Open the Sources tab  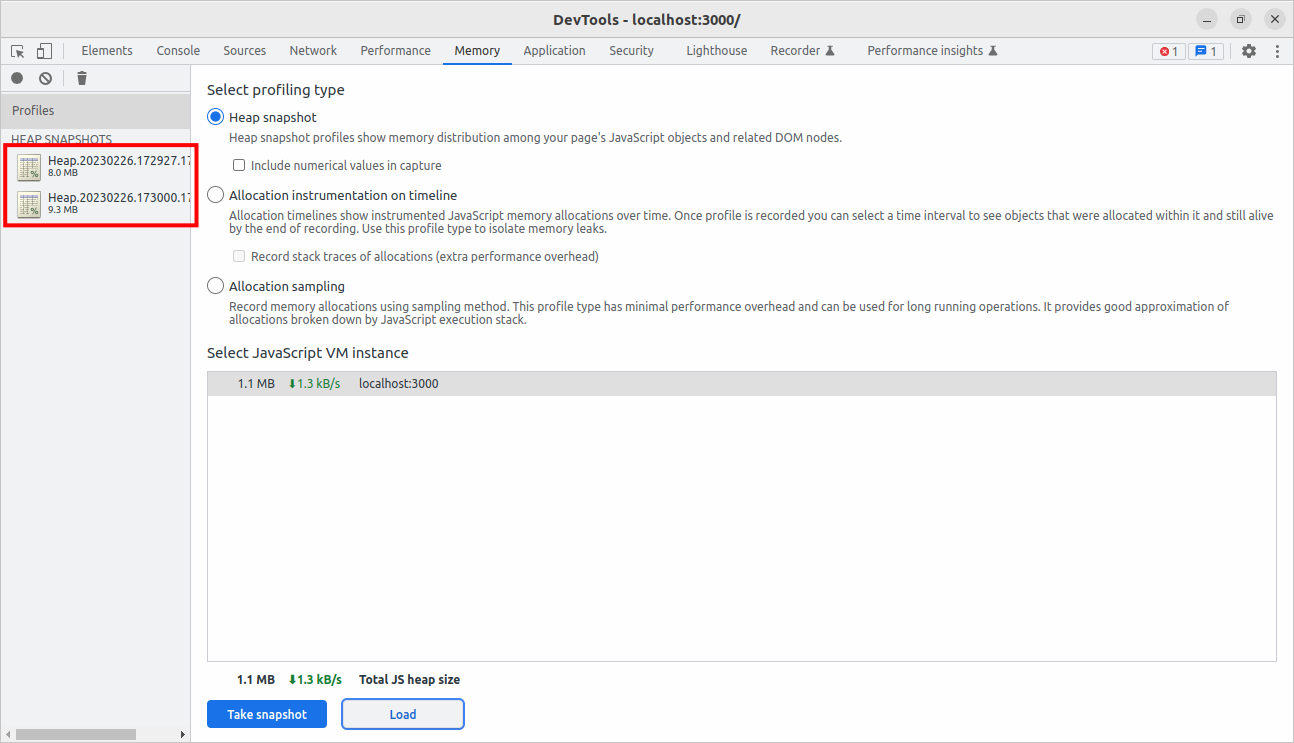(x=245, y=51)
